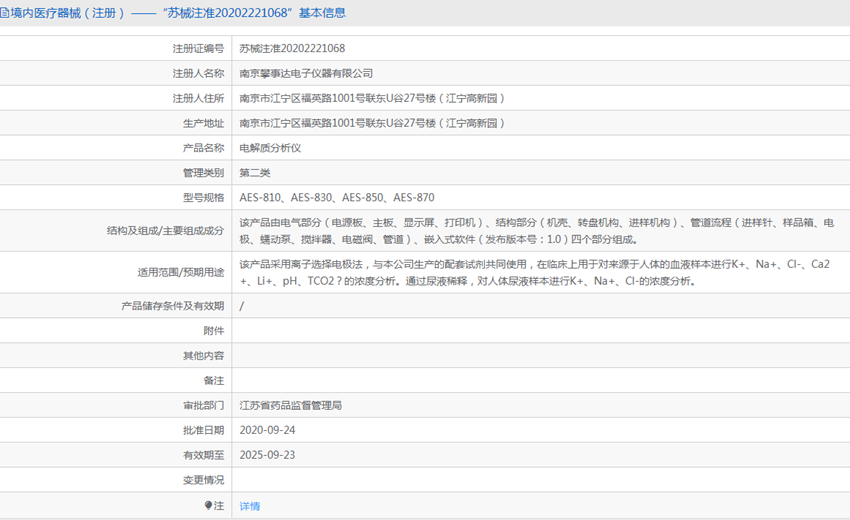
Task: Click registration number value 苏械注准20202221068 in table
Action: tap(292, 48)
